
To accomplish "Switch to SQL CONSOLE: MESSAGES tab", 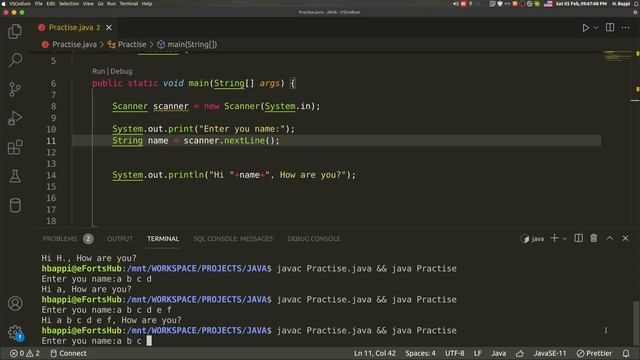I will pos(233,238).
